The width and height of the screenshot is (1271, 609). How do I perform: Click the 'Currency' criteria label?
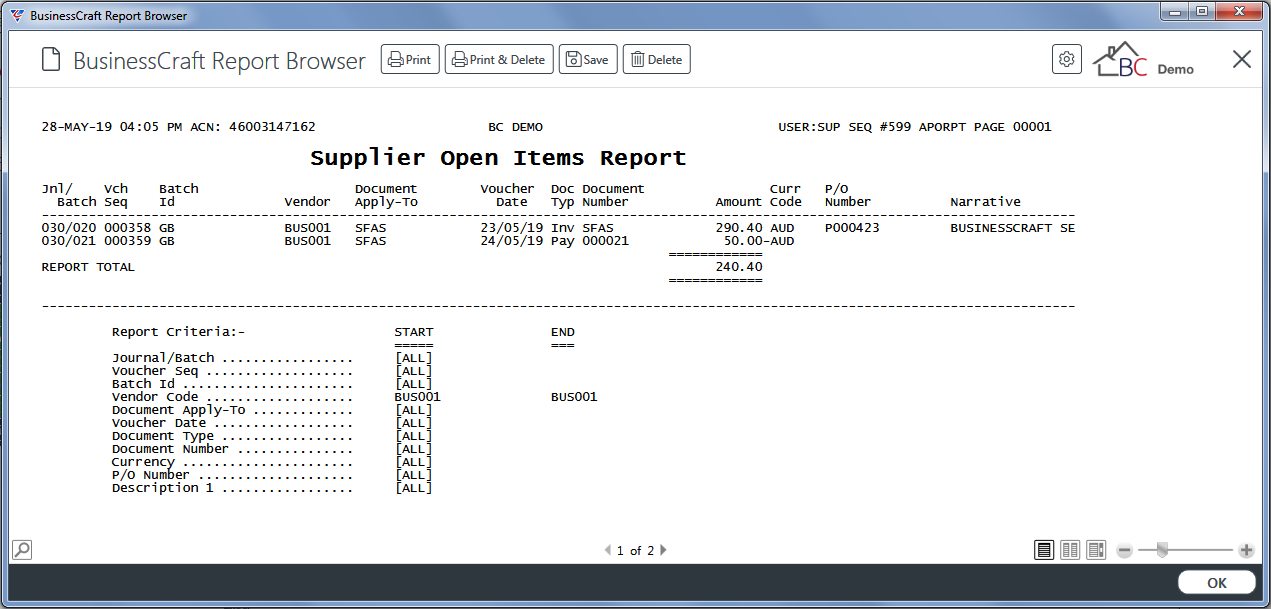143,462
